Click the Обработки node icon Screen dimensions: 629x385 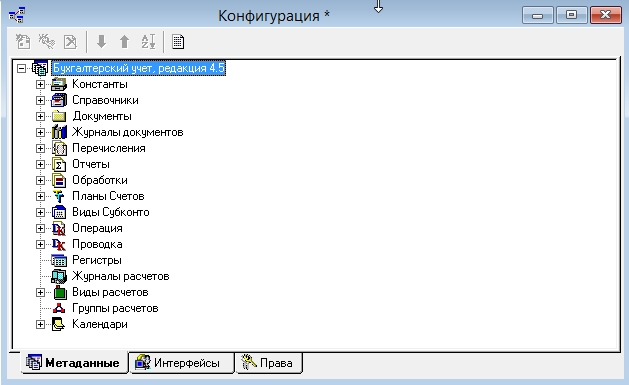point(59,180)
